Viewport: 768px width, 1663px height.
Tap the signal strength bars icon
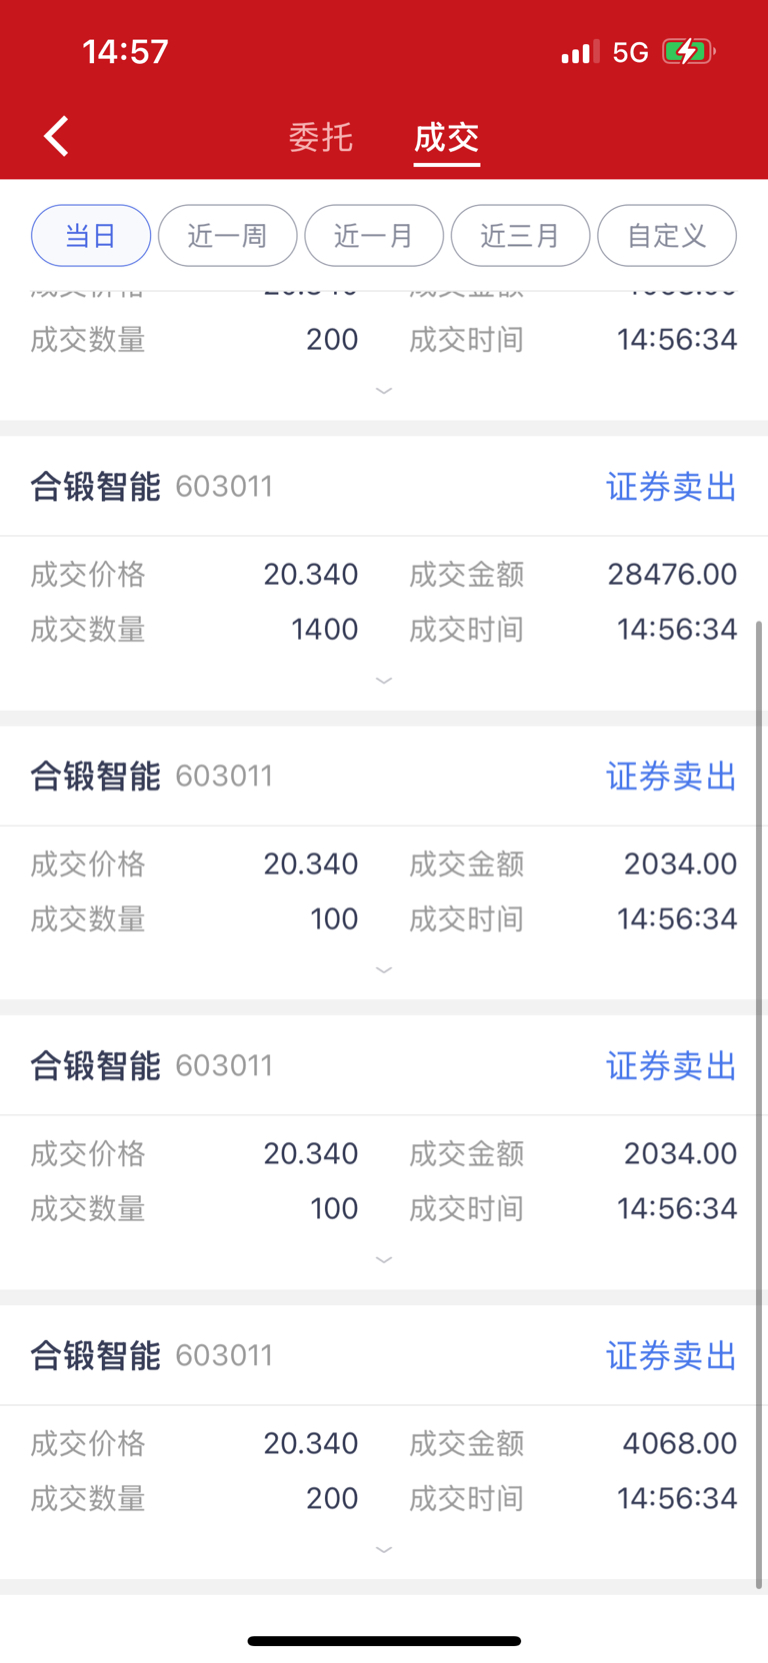580,51
